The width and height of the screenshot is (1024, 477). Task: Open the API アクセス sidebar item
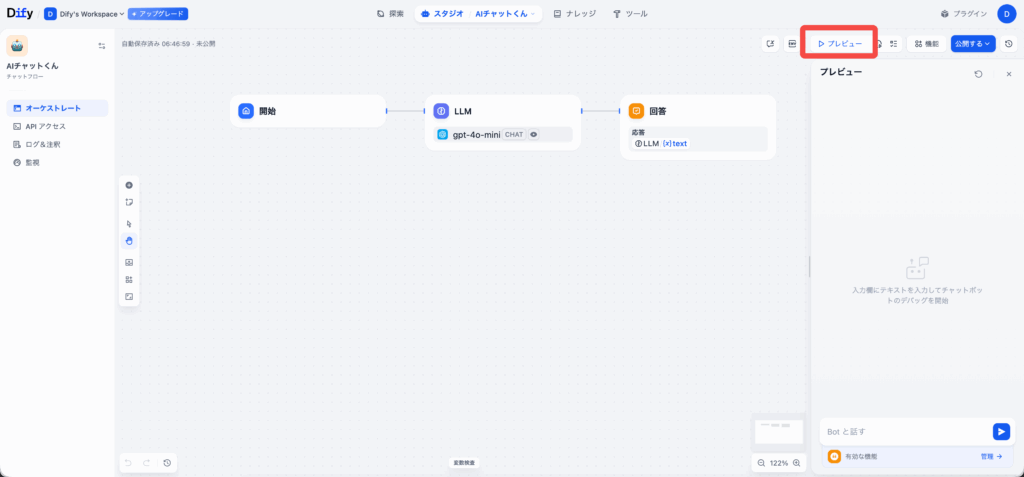click(45, 126)
